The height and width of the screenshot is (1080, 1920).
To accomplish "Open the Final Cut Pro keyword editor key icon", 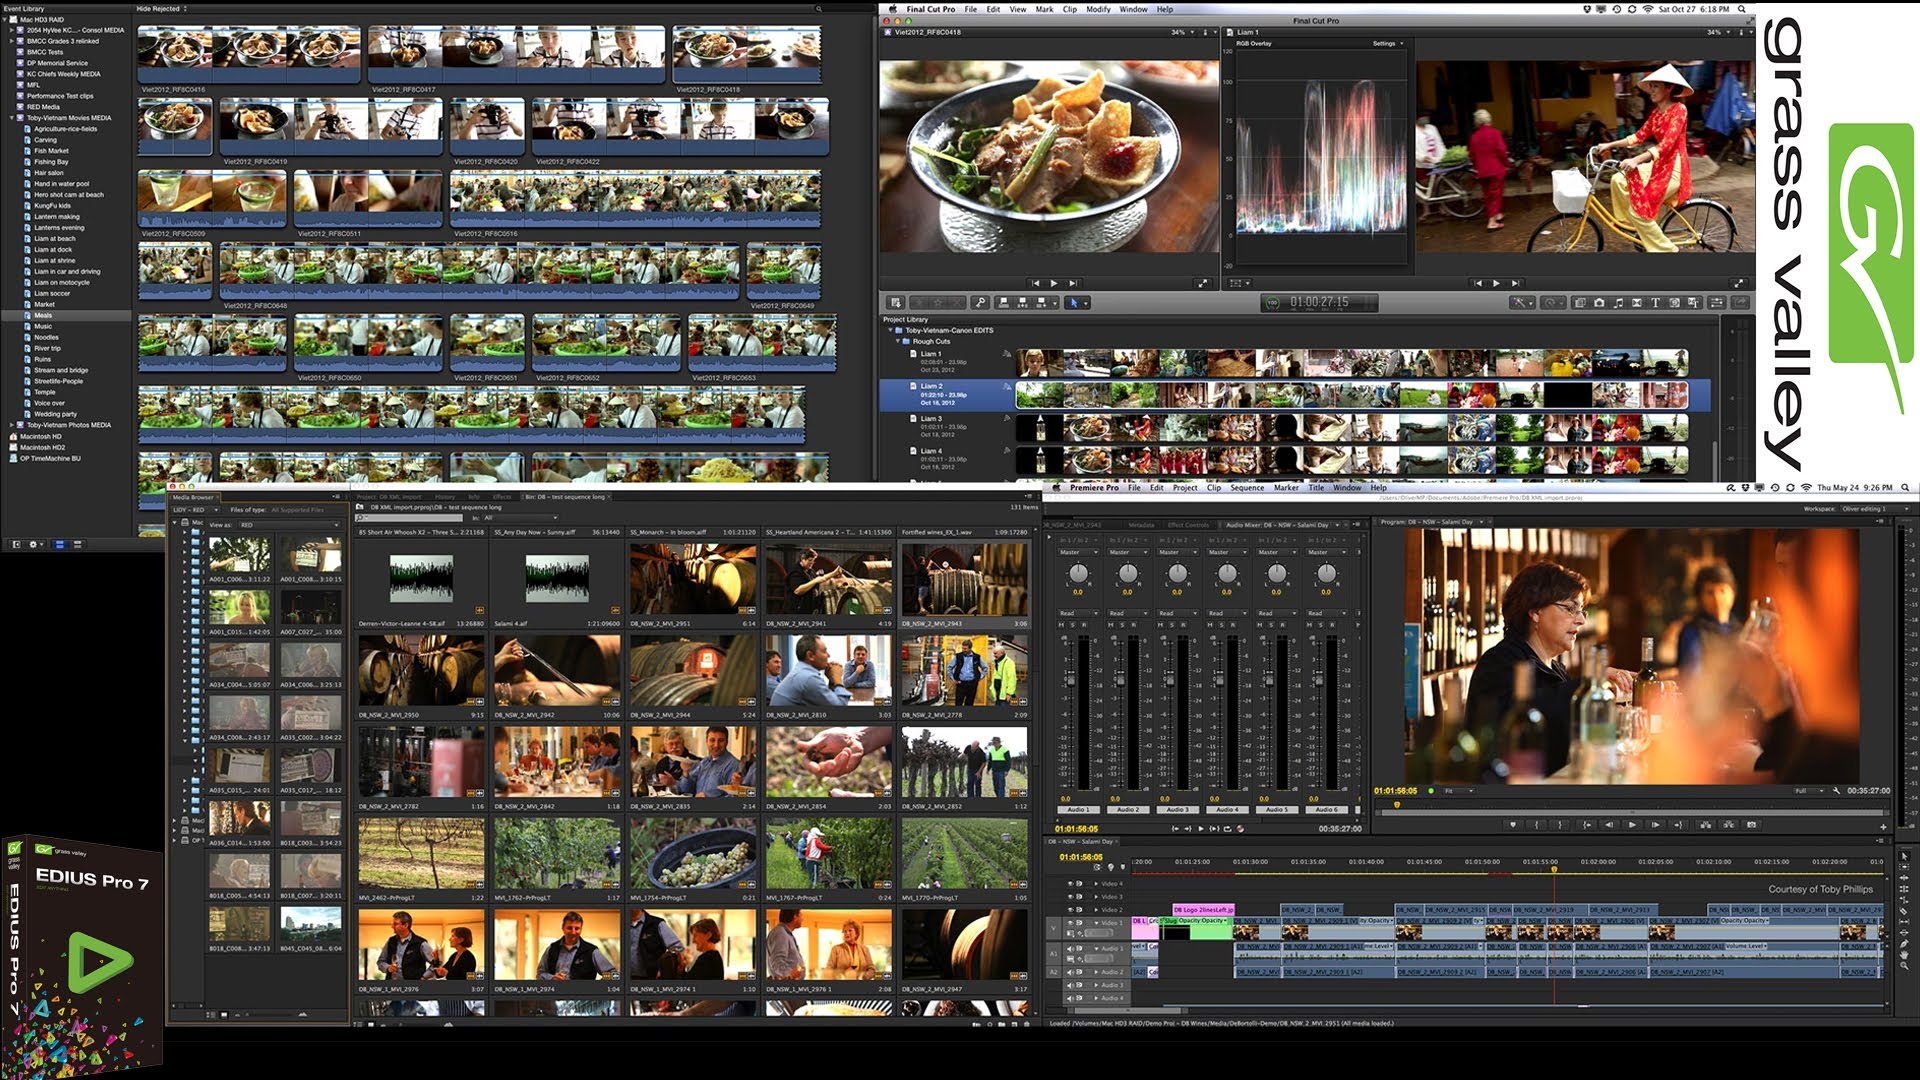I will coord(980,302).
